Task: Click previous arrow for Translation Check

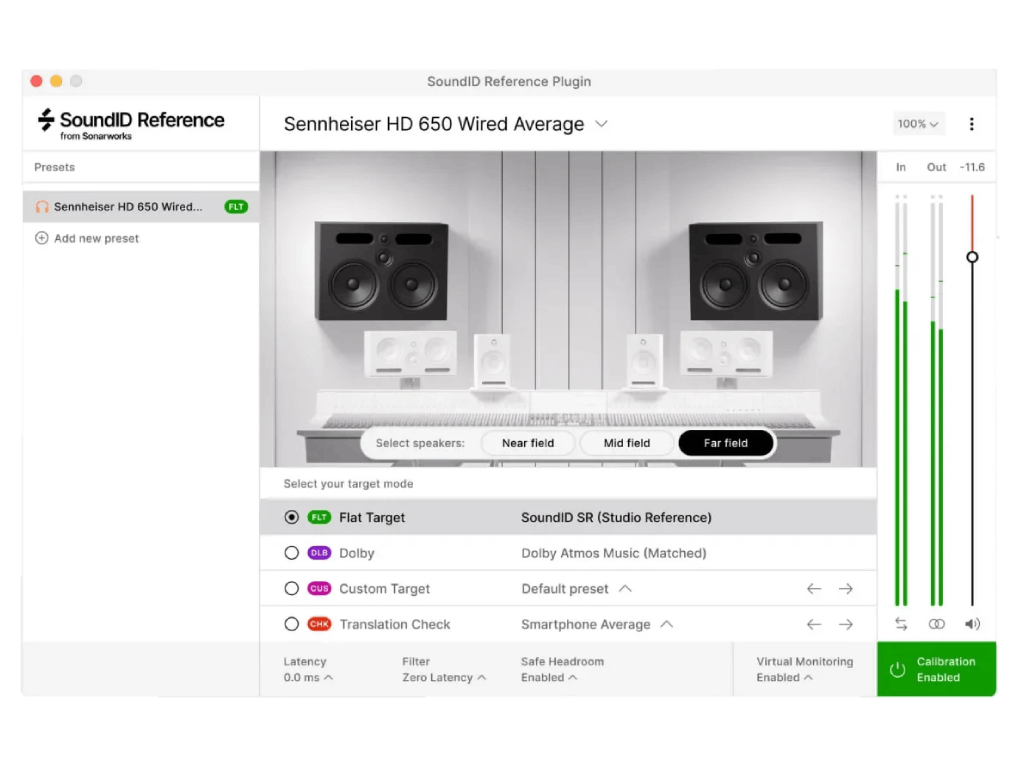Action: point(814,624)
